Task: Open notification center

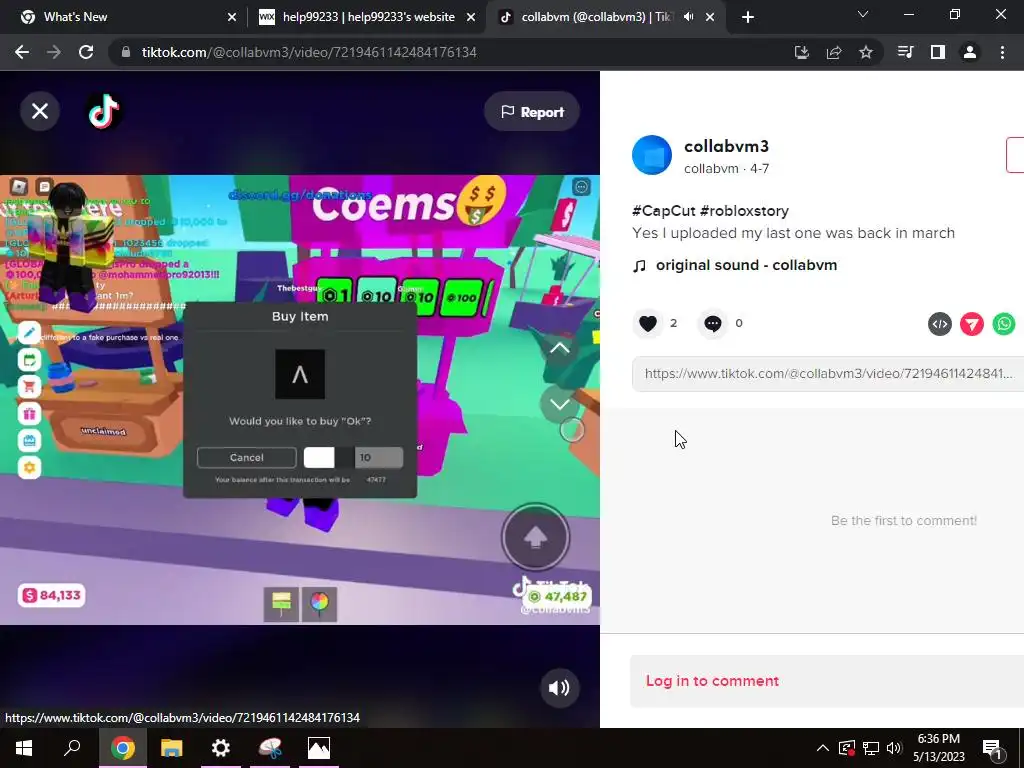Action: click(993, 748)
